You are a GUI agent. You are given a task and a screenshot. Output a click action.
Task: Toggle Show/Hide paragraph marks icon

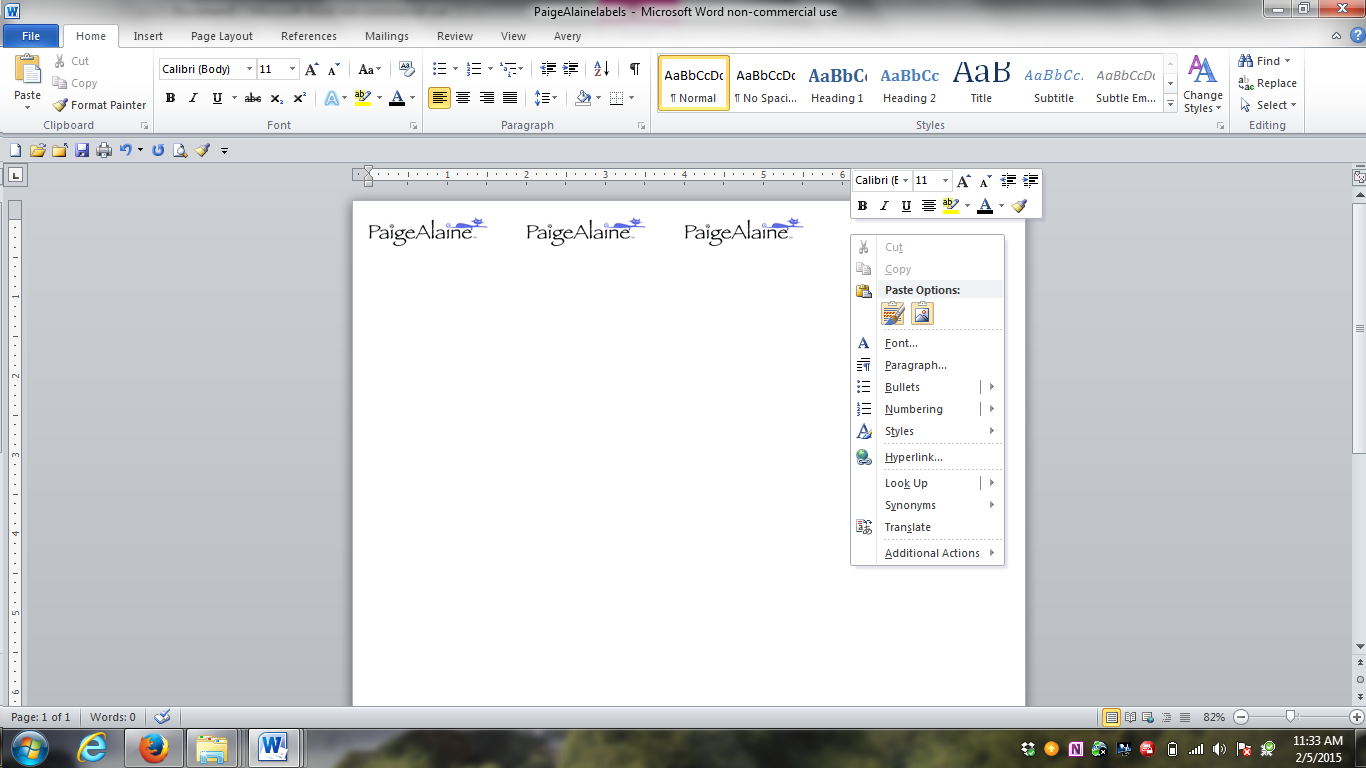tap(634, 69)
